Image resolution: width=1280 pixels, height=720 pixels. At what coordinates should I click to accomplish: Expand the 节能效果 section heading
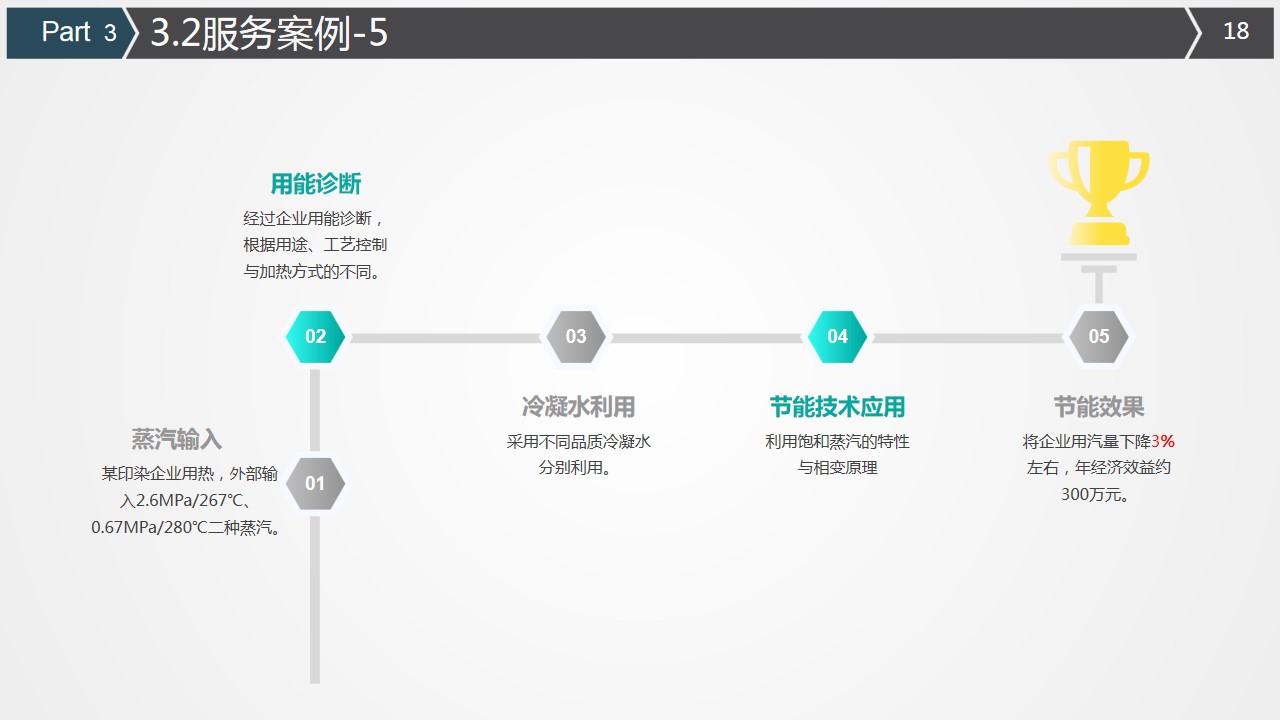[x=1100, y=406]
